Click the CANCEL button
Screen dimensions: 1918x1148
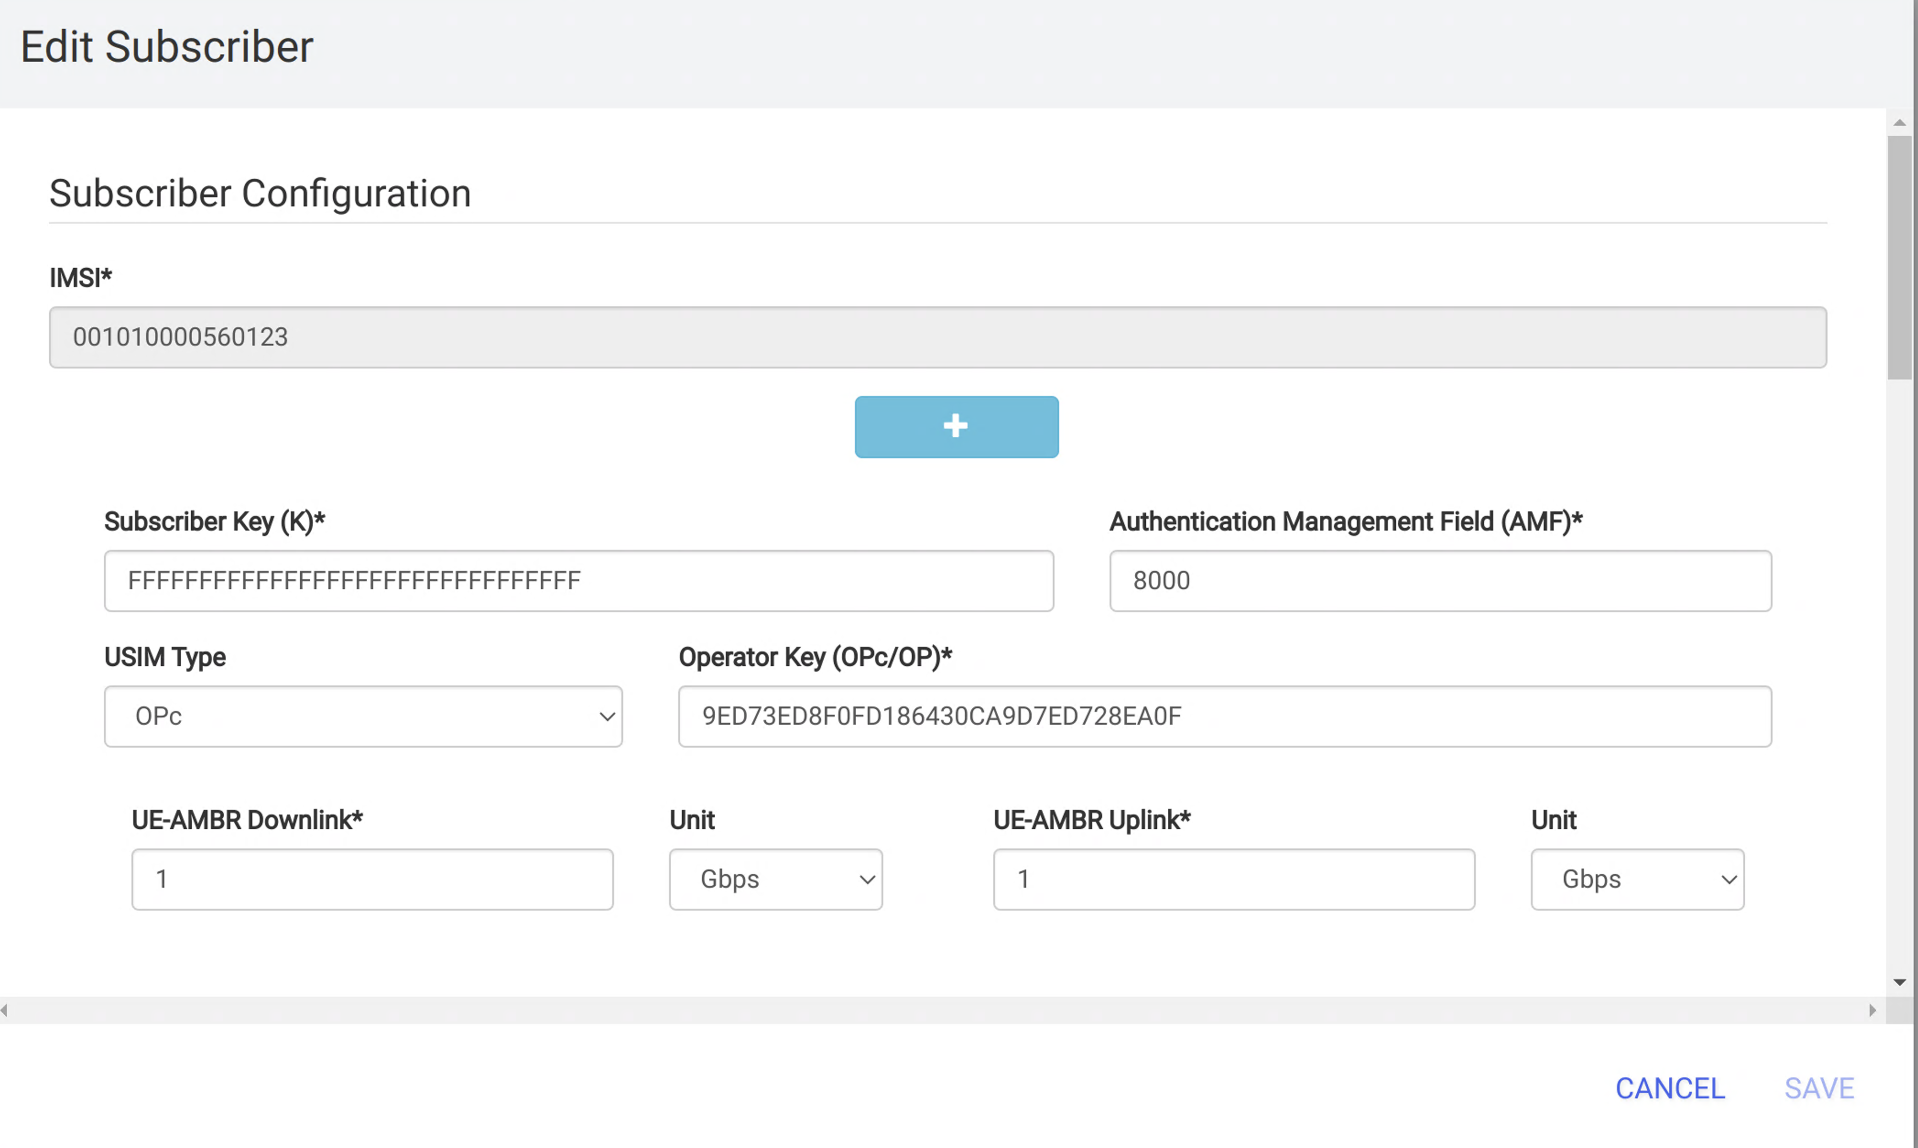[x=1669, y=1088]
